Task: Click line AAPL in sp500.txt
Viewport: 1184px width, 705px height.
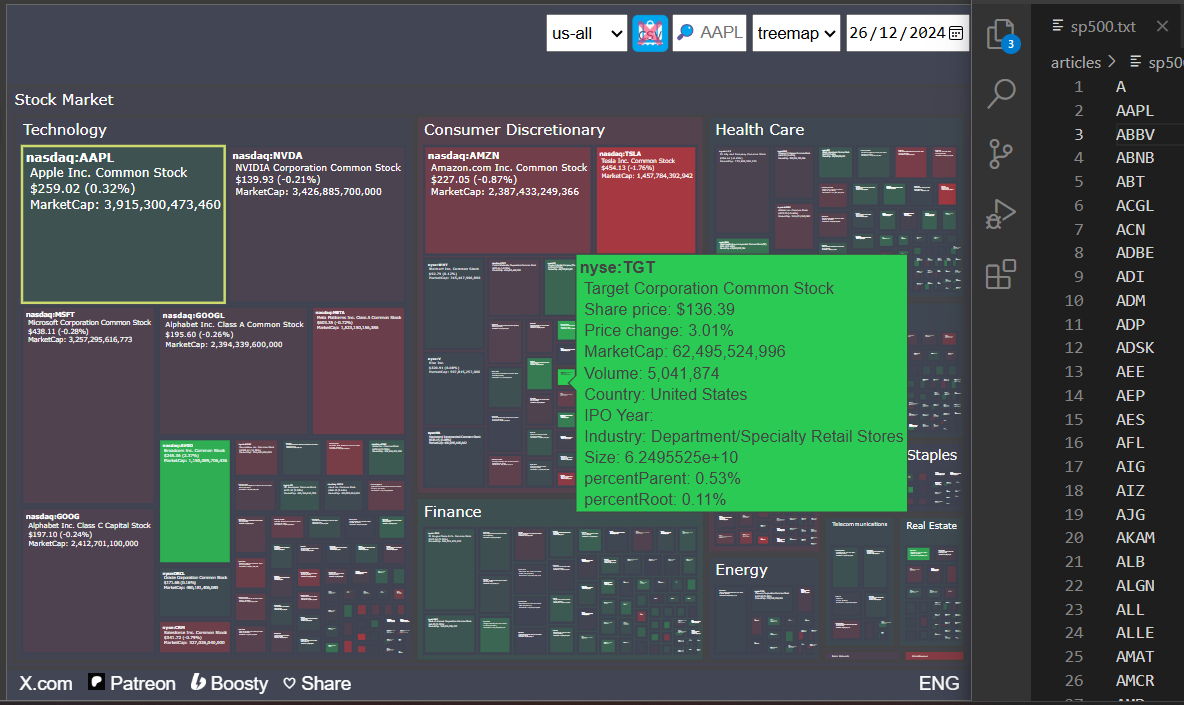Action: point(1135,110)
